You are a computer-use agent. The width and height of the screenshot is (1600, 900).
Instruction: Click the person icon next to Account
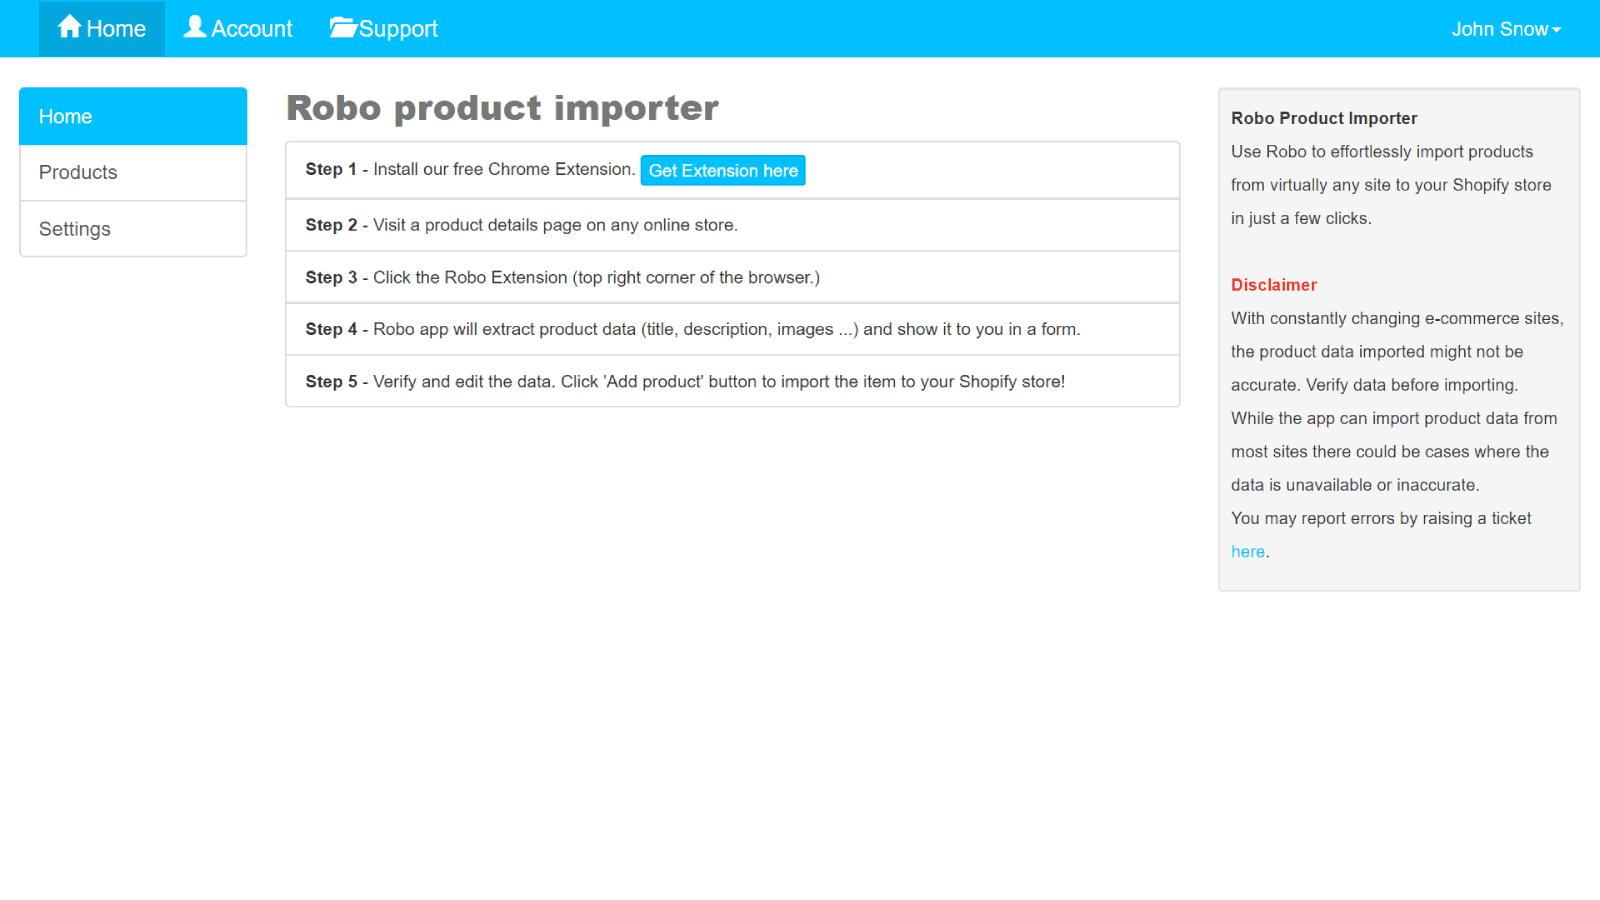(x=196, y=26)
